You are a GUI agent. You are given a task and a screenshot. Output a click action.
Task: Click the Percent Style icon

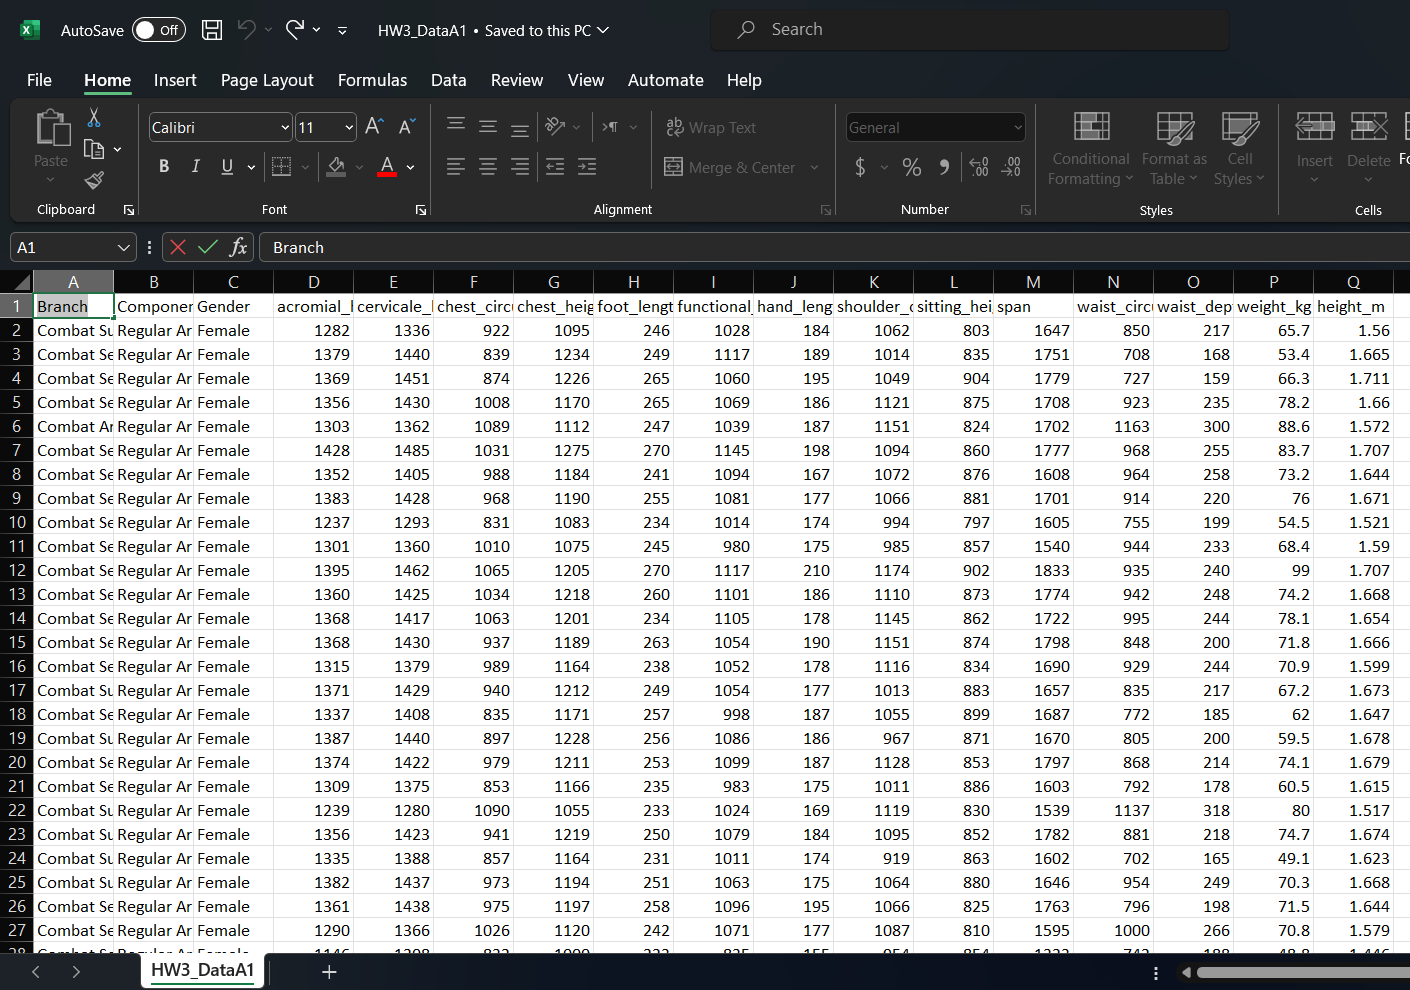(911, 167)
